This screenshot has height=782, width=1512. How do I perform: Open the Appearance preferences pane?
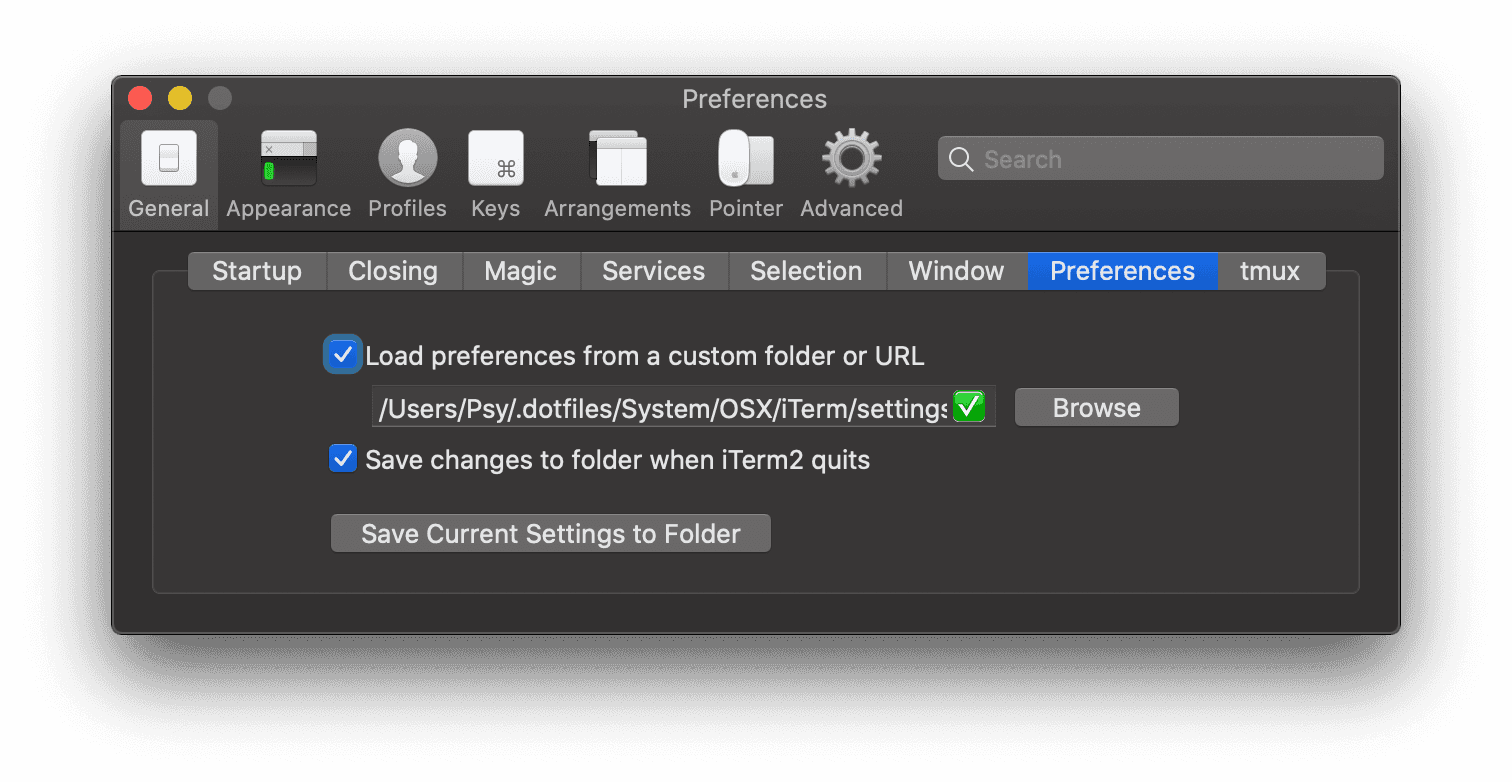click(x=288, y=172)
